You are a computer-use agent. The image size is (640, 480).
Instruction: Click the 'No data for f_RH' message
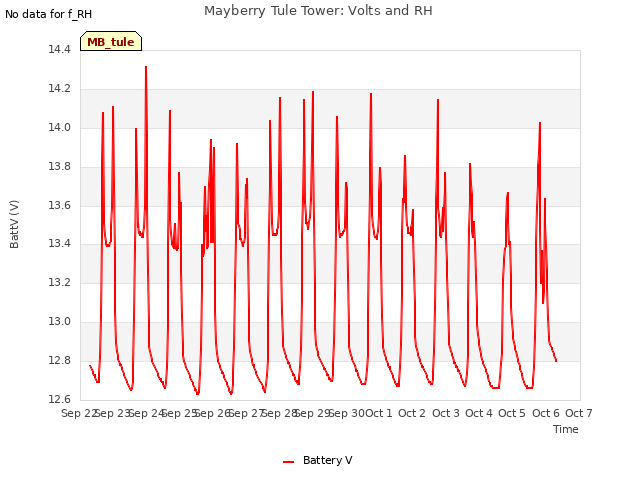49,14
